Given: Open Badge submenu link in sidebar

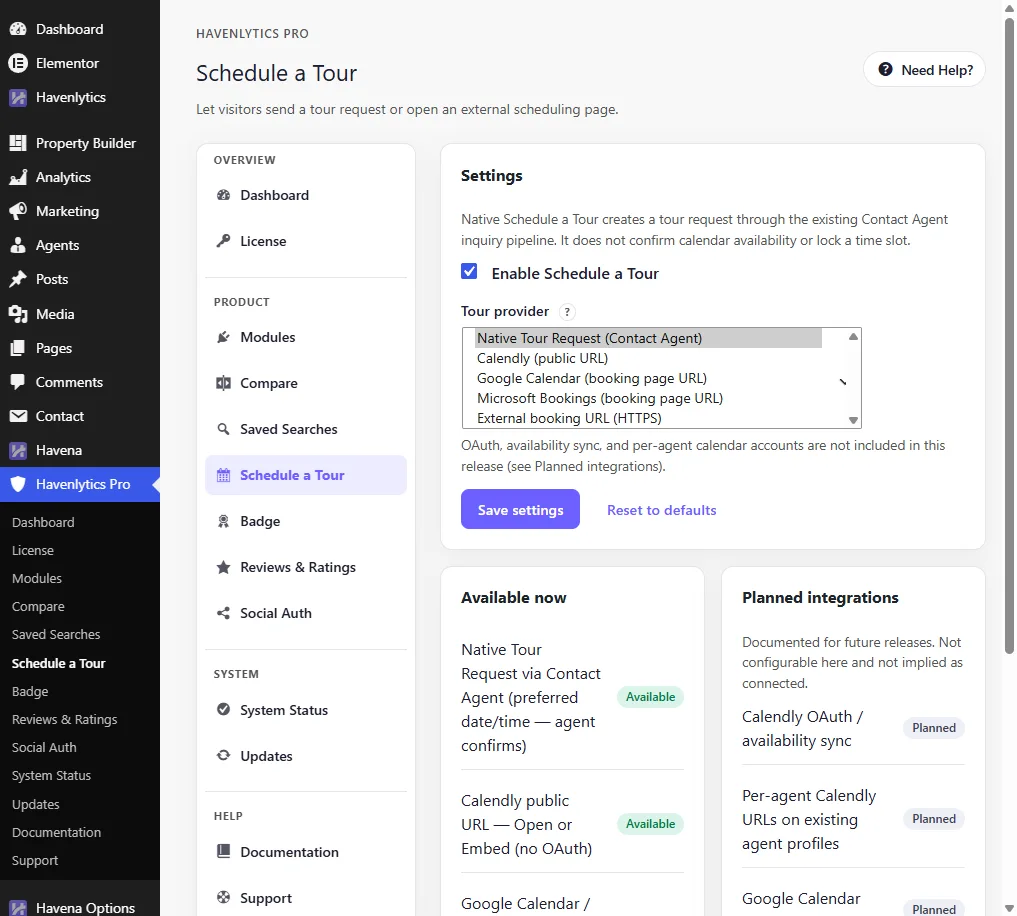Looking at the screenshot, I should [x=30, y=692].
